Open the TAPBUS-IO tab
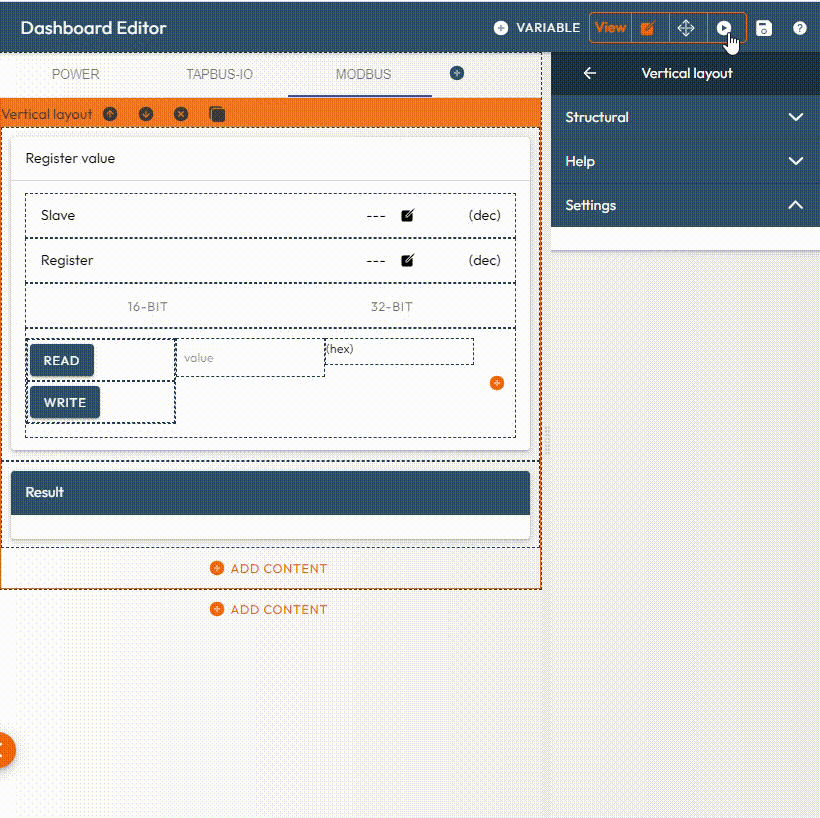Screen dimensions: 820x818 219,74
